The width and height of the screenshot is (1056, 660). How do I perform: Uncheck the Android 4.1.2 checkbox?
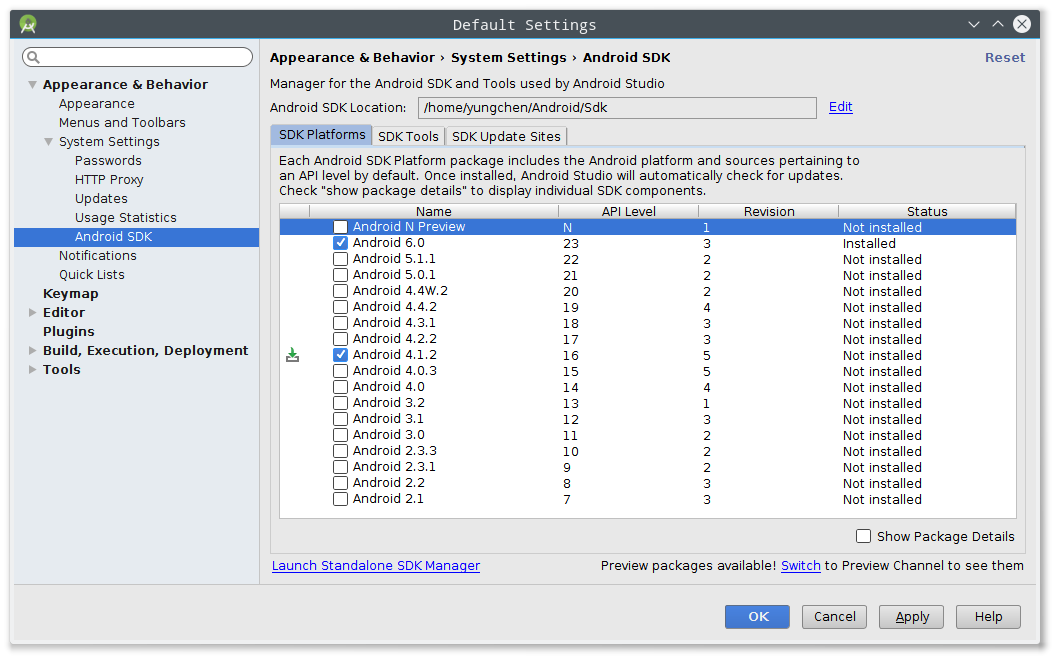click(340, 355)
